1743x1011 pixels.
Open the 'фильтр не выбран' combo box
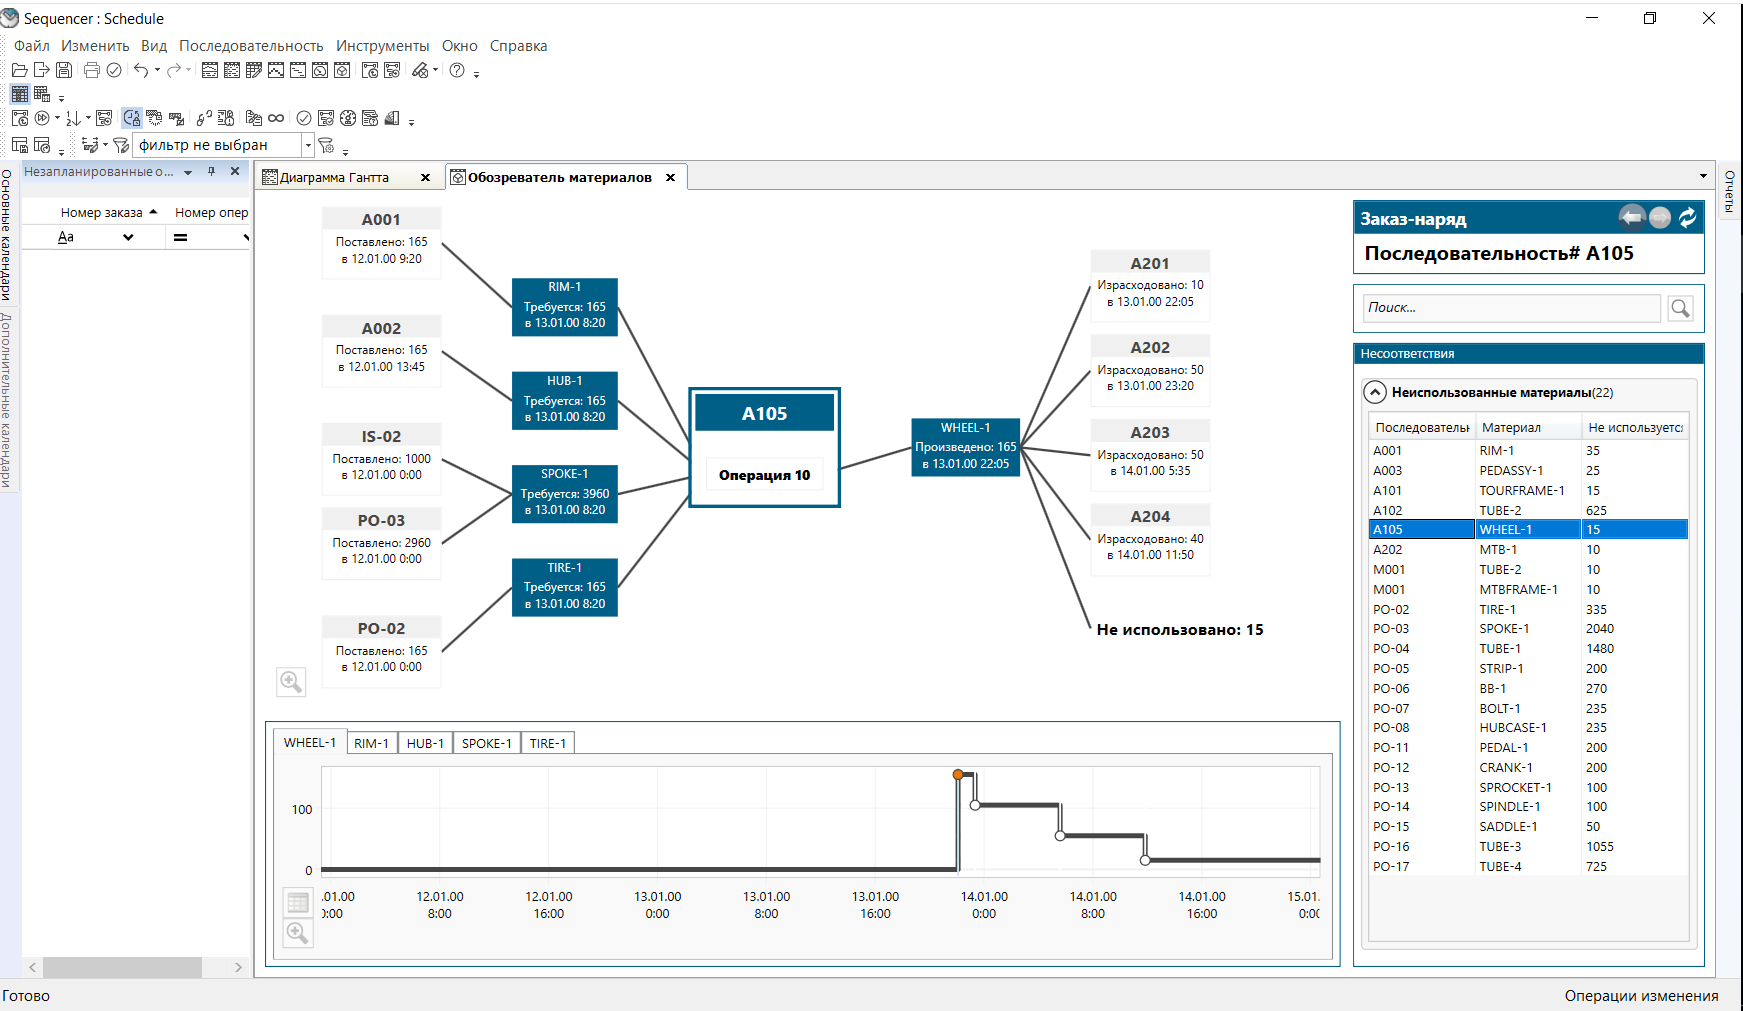(x=224, y=145)
